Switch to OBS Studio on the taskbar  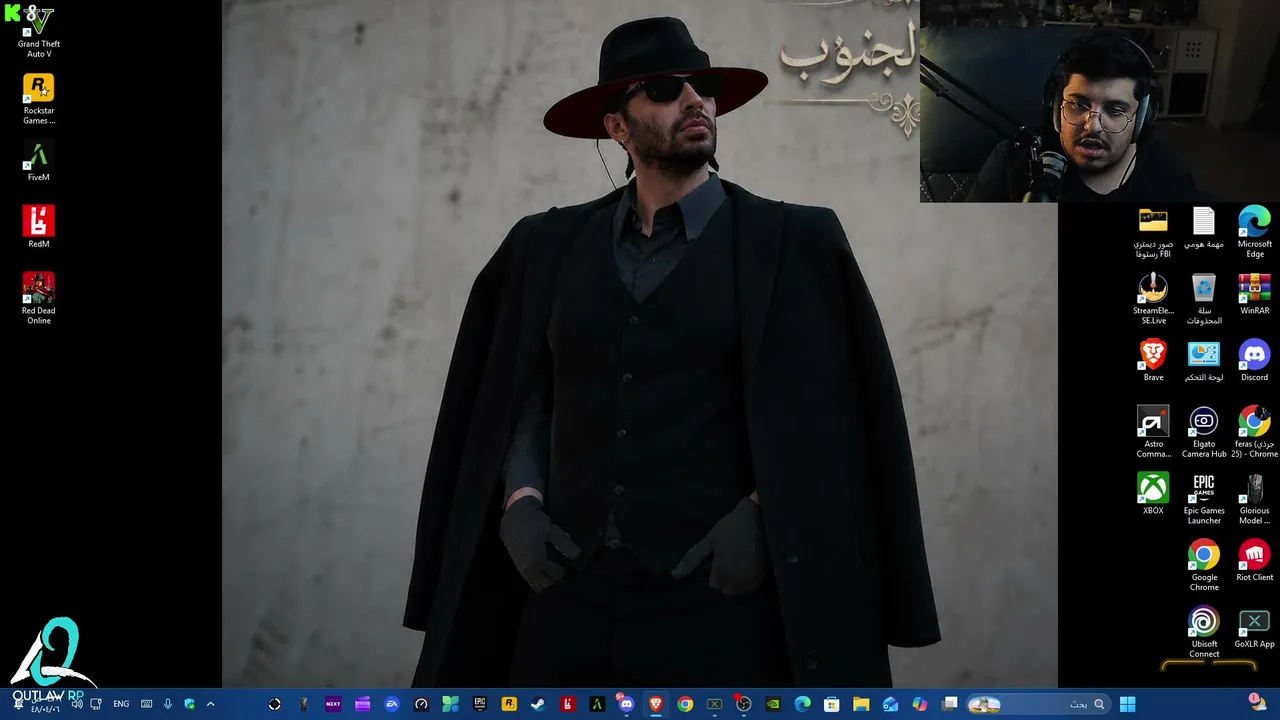coord(743,704)
